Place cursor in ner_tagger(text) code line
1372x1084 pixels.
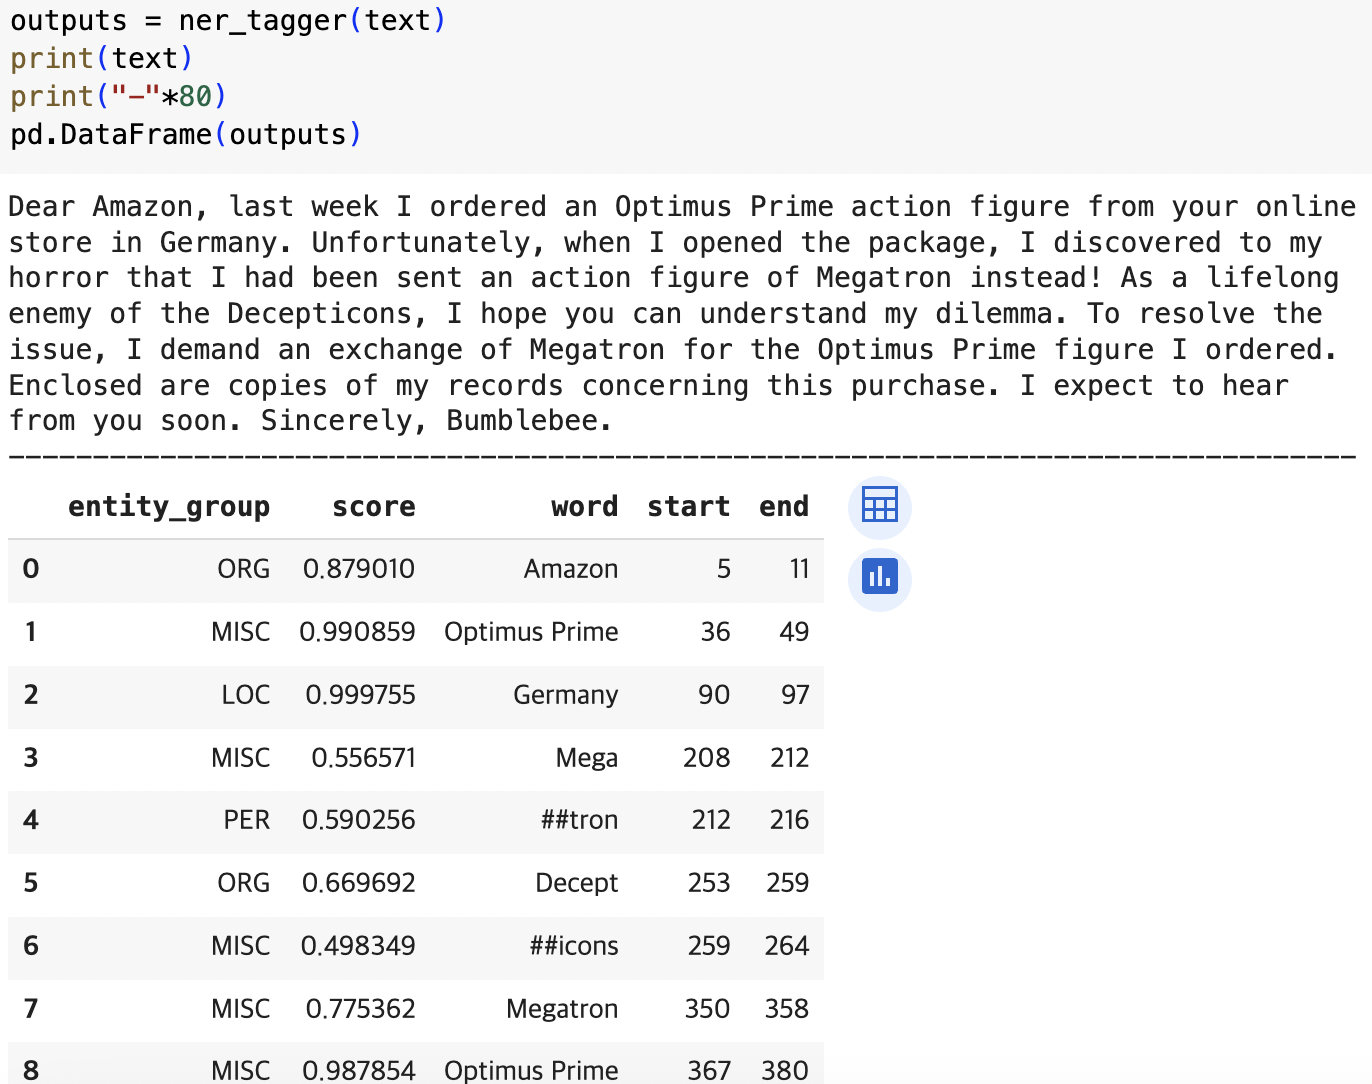[228, 20]
